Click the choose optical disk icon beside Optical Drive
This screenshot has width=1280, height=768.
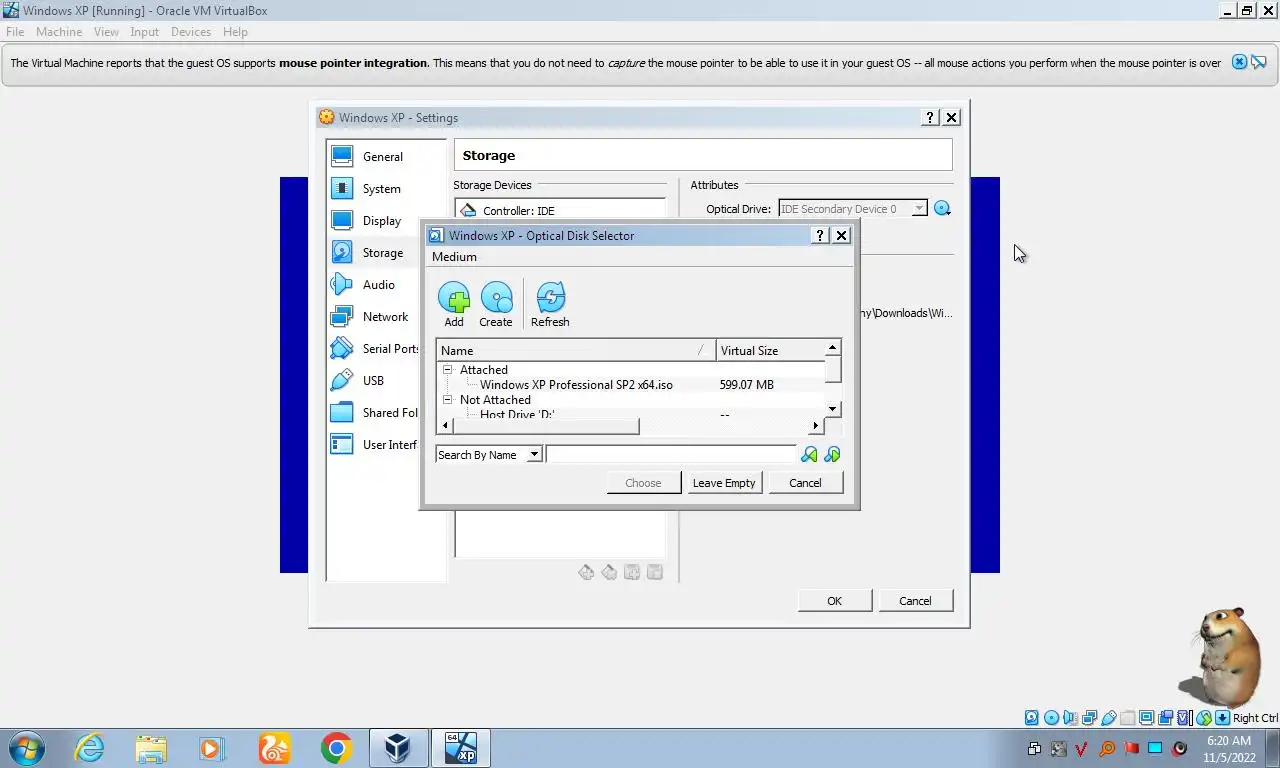pyautogui.click(x=942, y=209)
